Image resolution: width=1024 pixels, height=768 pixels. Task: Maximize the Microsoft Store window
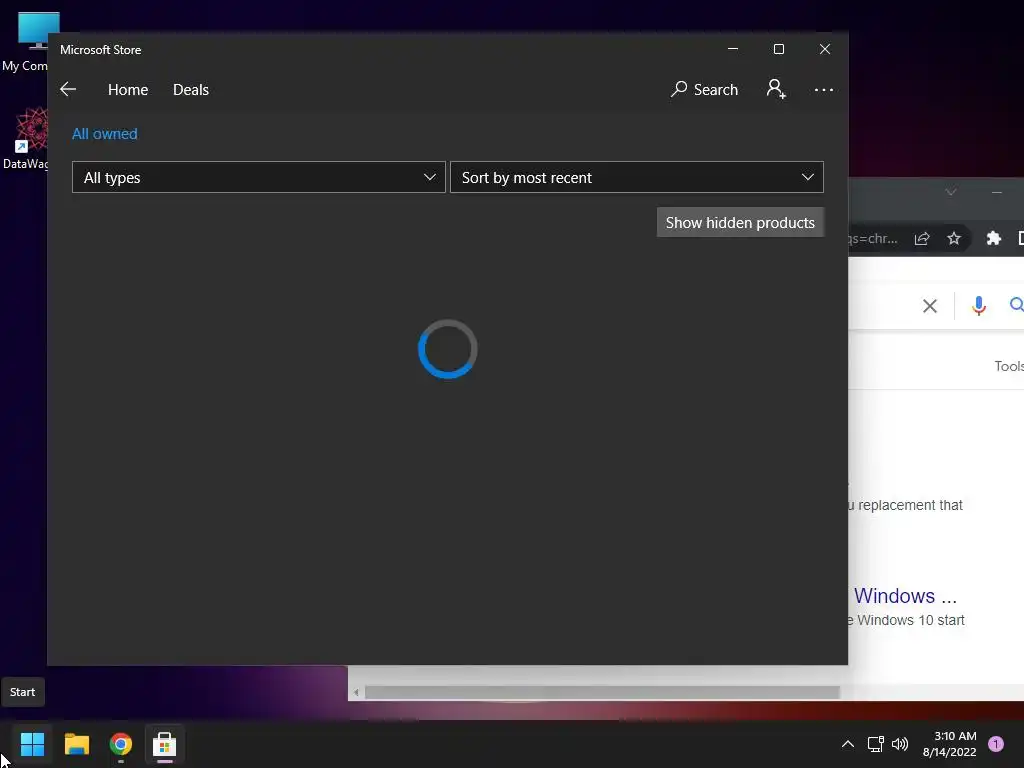[778, 49]
